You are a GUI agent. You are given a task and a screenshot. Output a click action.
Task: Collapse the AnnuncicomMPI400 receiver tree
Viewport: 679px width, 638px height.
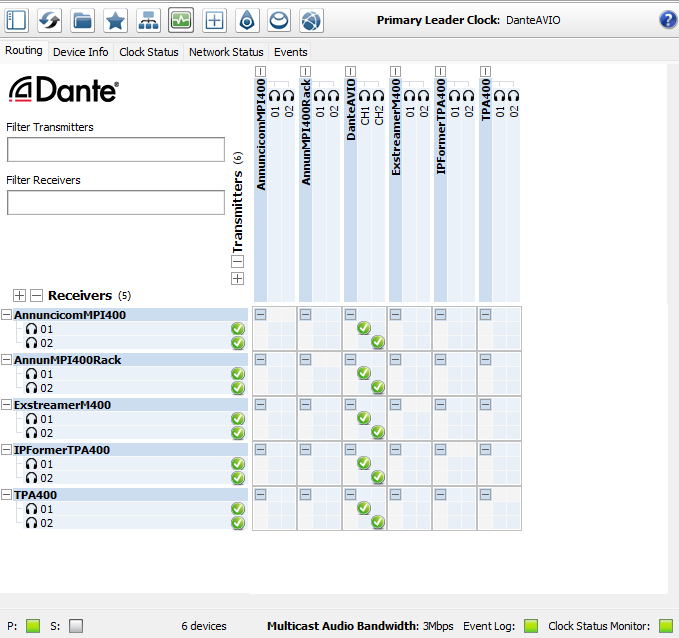7,315
